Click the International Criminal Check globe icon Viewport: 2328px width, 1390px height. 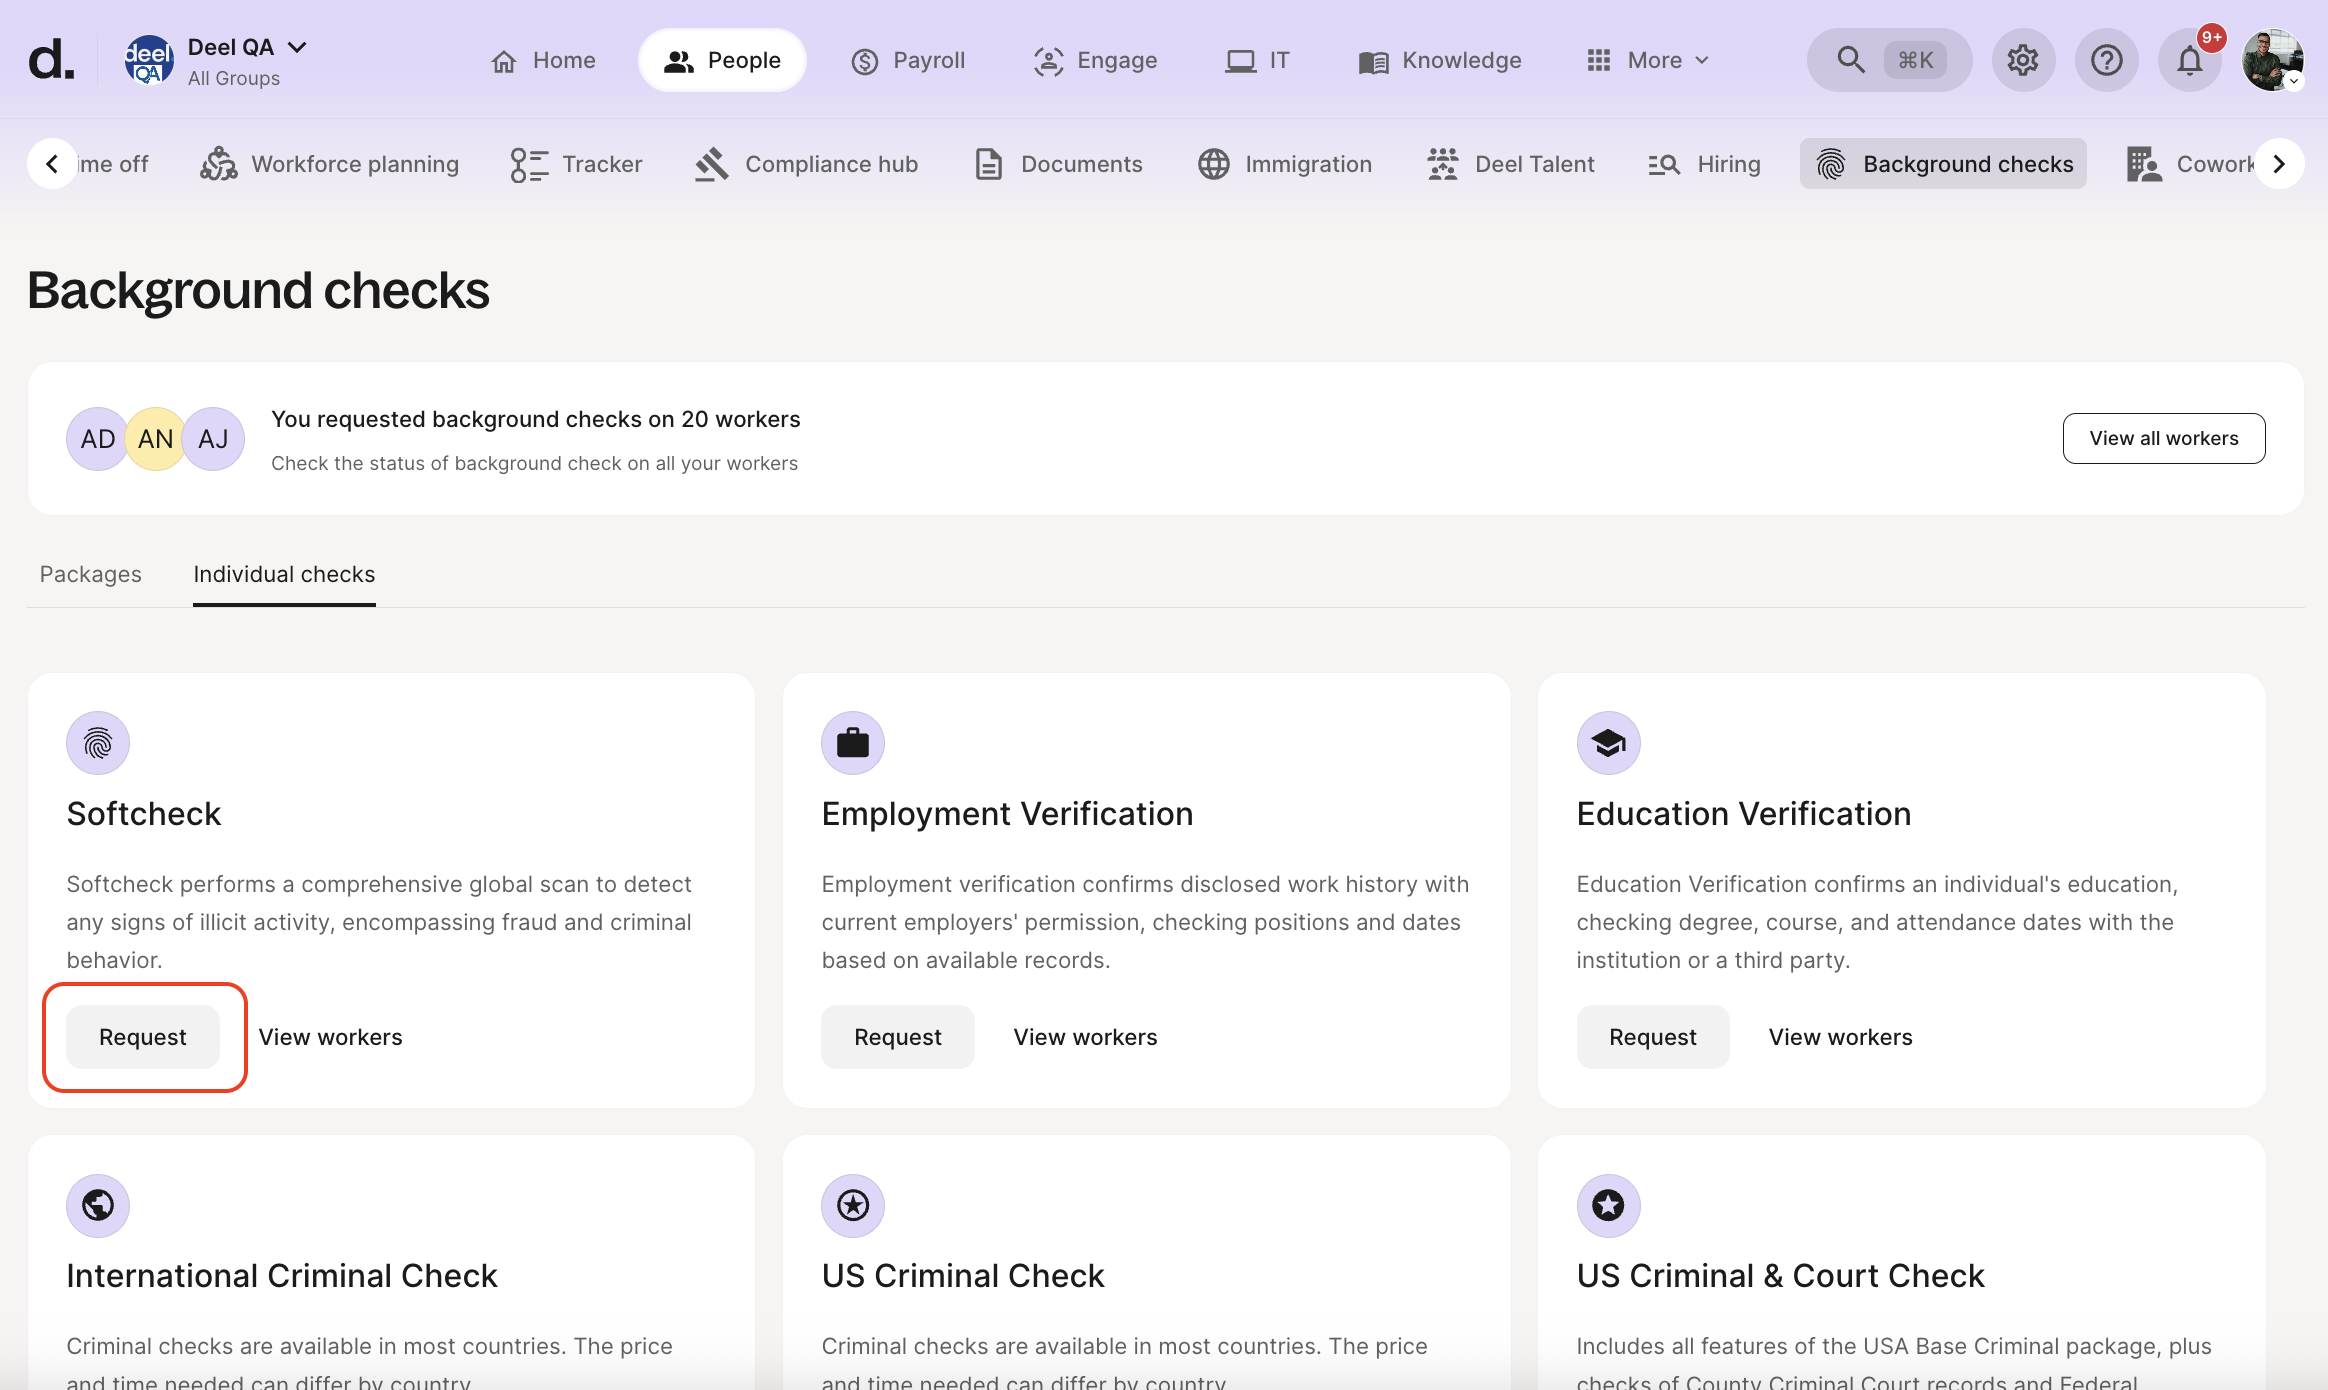[98, 1205]
